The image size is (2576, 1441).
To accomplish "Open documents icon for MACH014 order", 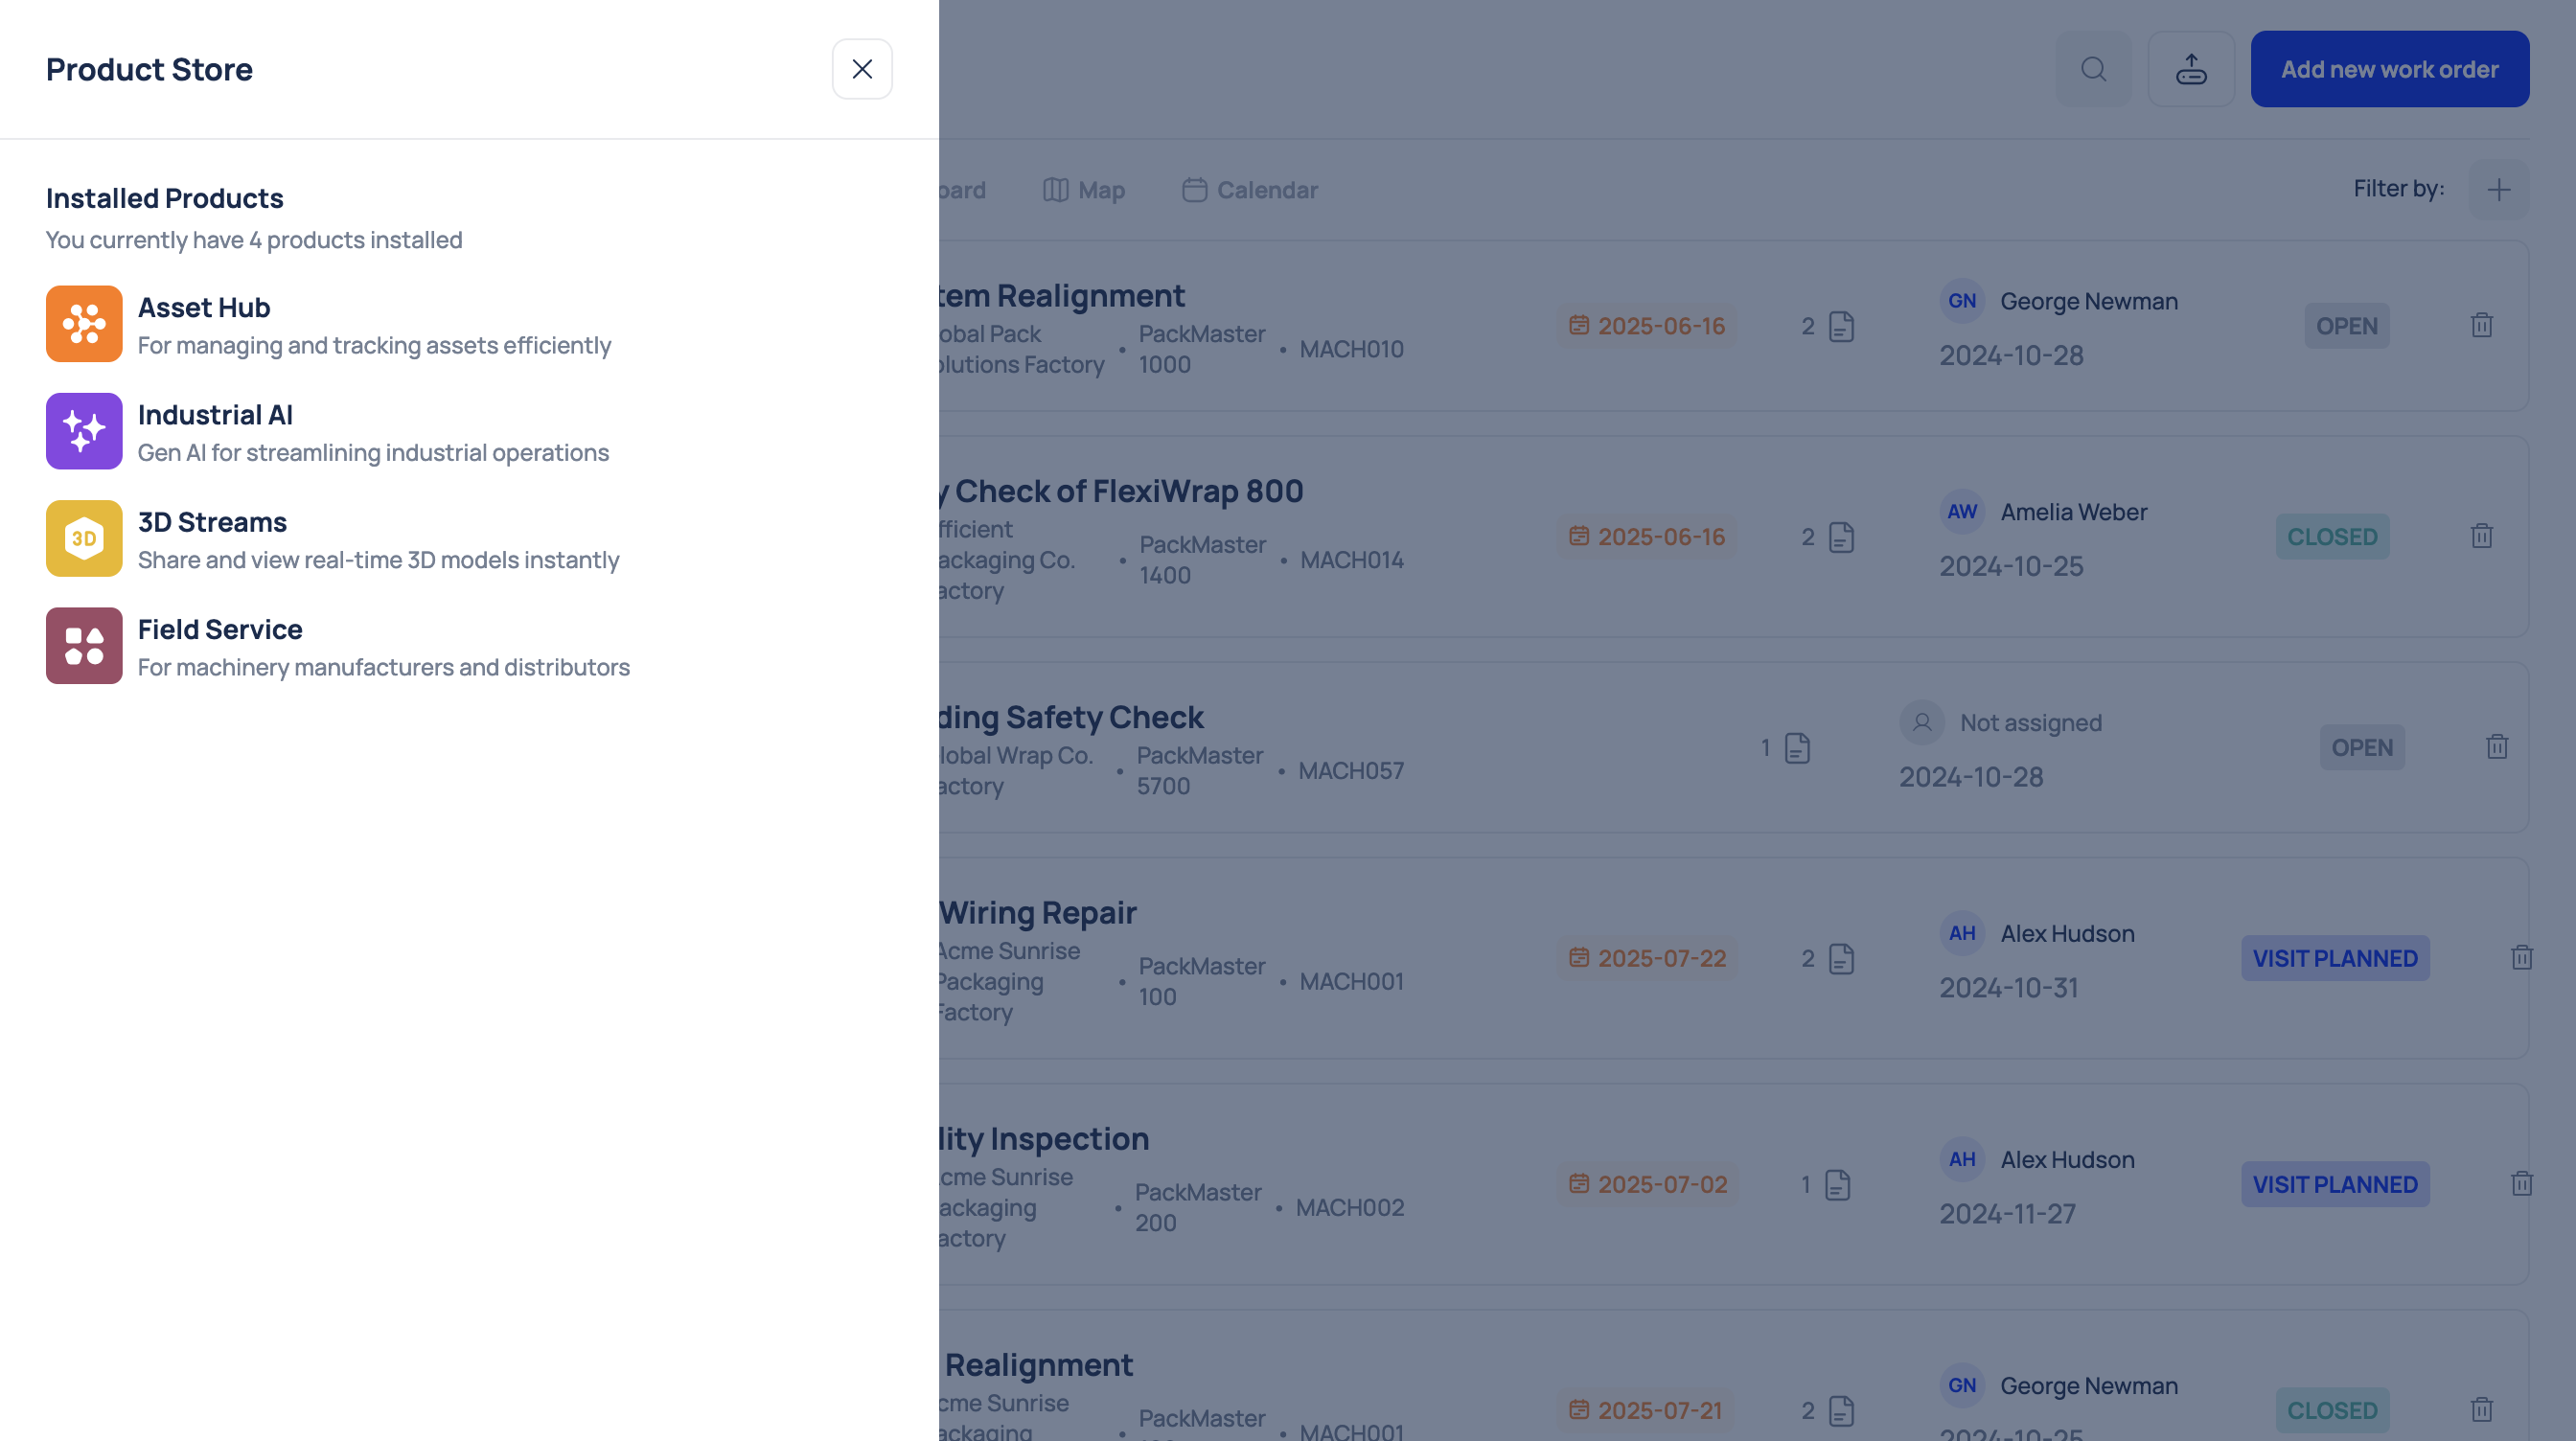I will coord(1842,537).
